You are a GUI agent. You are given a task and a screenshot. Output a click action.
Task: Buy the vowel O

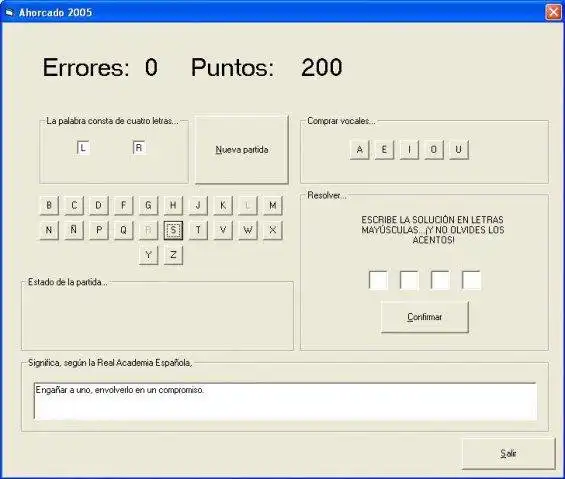(434, 150)
